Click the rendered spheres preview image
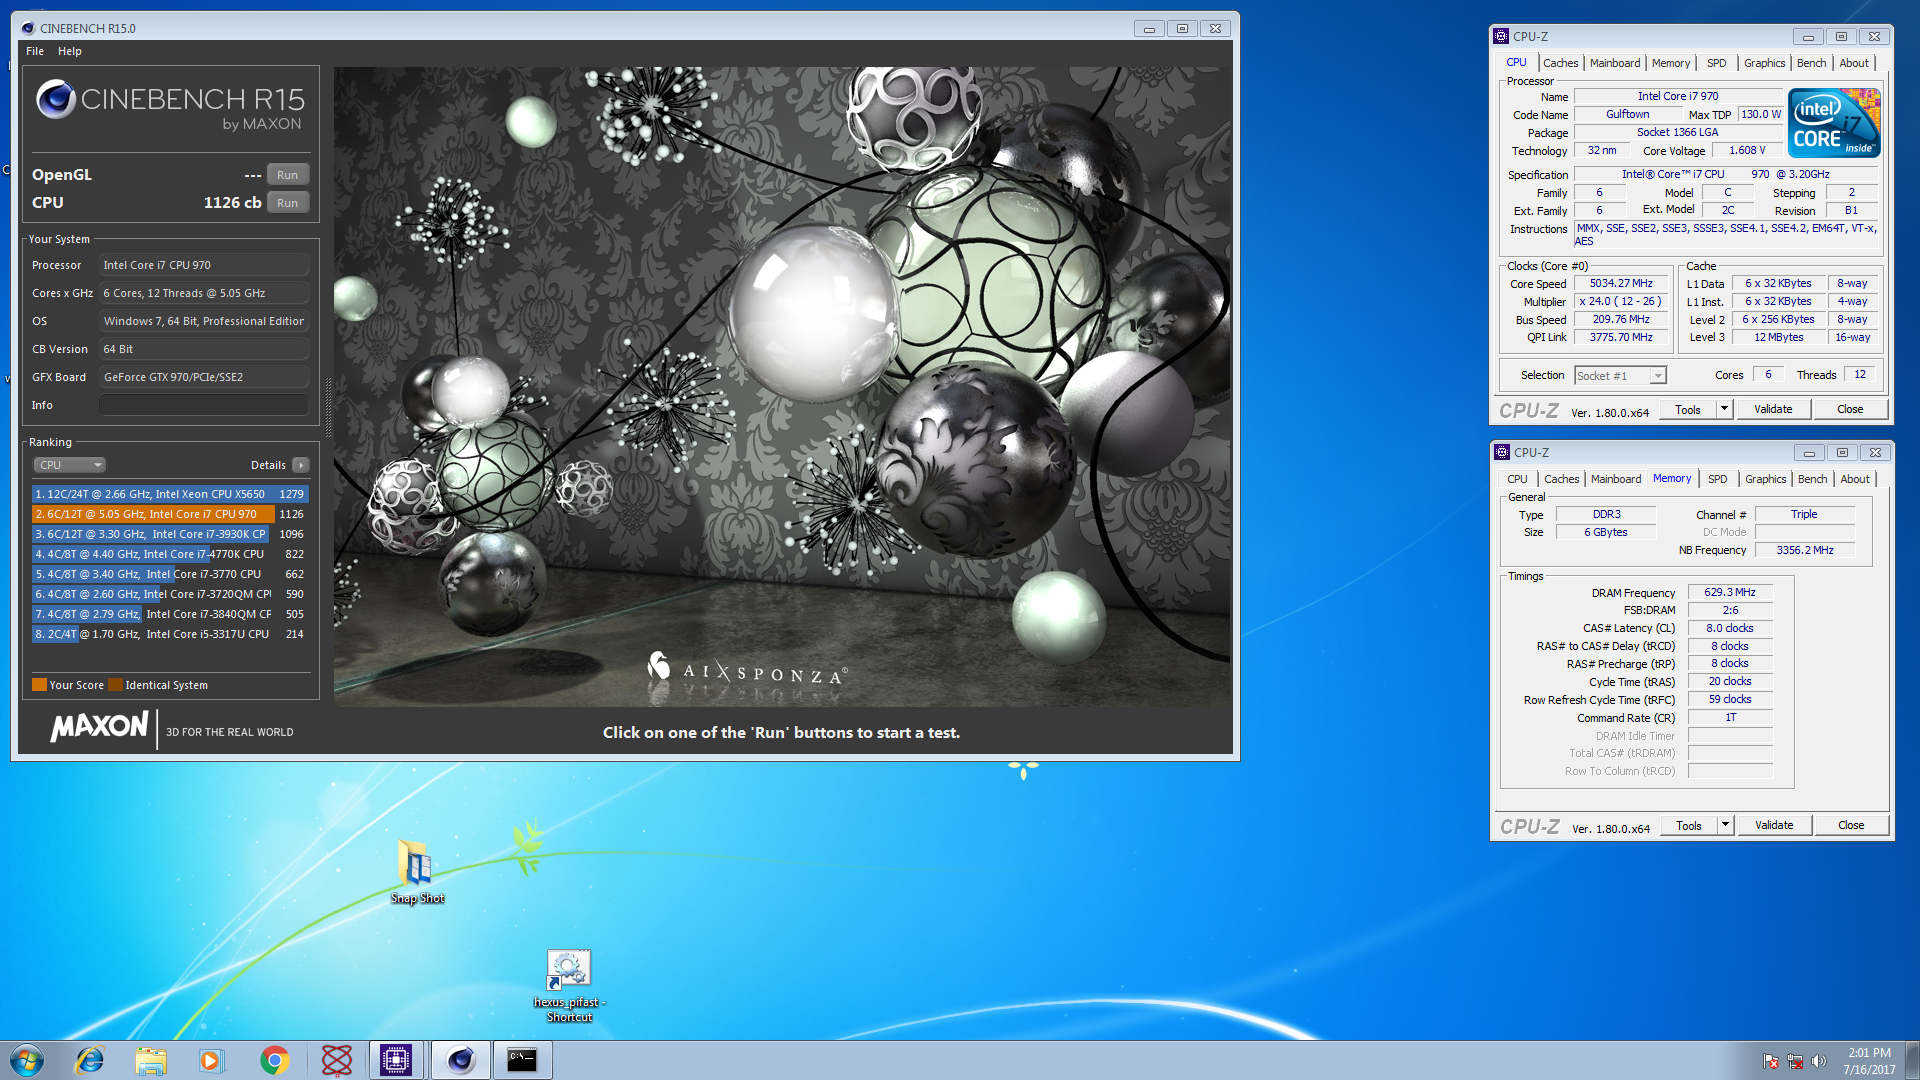Viewport: 1920px width, 1080px height. click(782, 387)
